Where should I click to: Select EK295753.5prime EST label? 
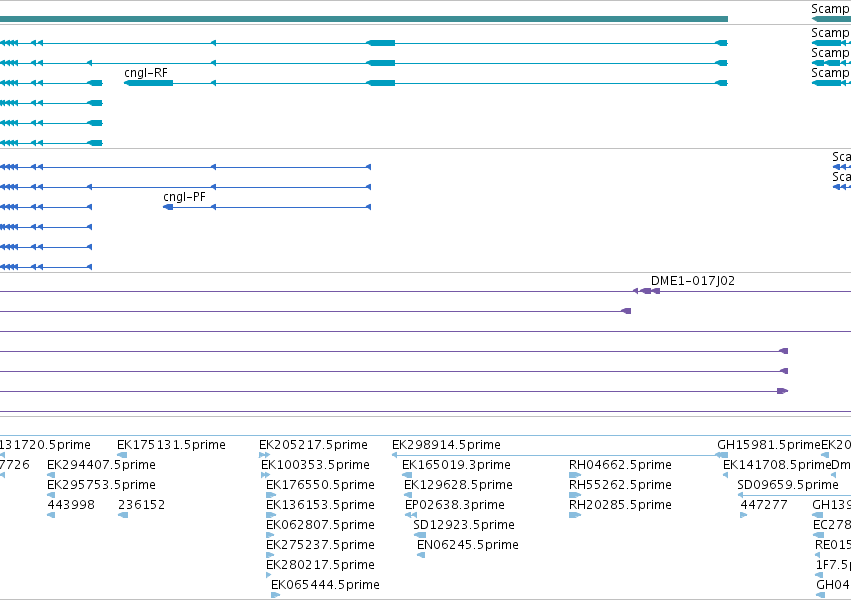(101, 485)
